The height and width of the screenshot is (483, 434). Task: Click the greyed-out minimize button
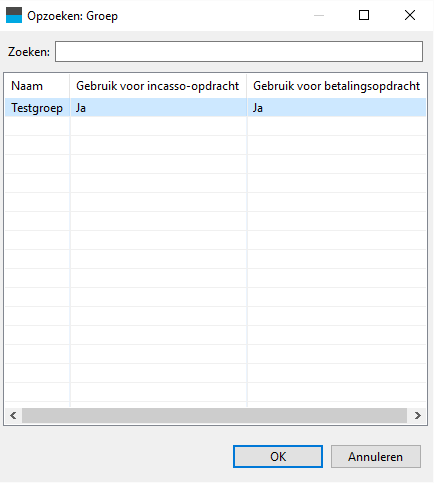click(x=319, y=15)
